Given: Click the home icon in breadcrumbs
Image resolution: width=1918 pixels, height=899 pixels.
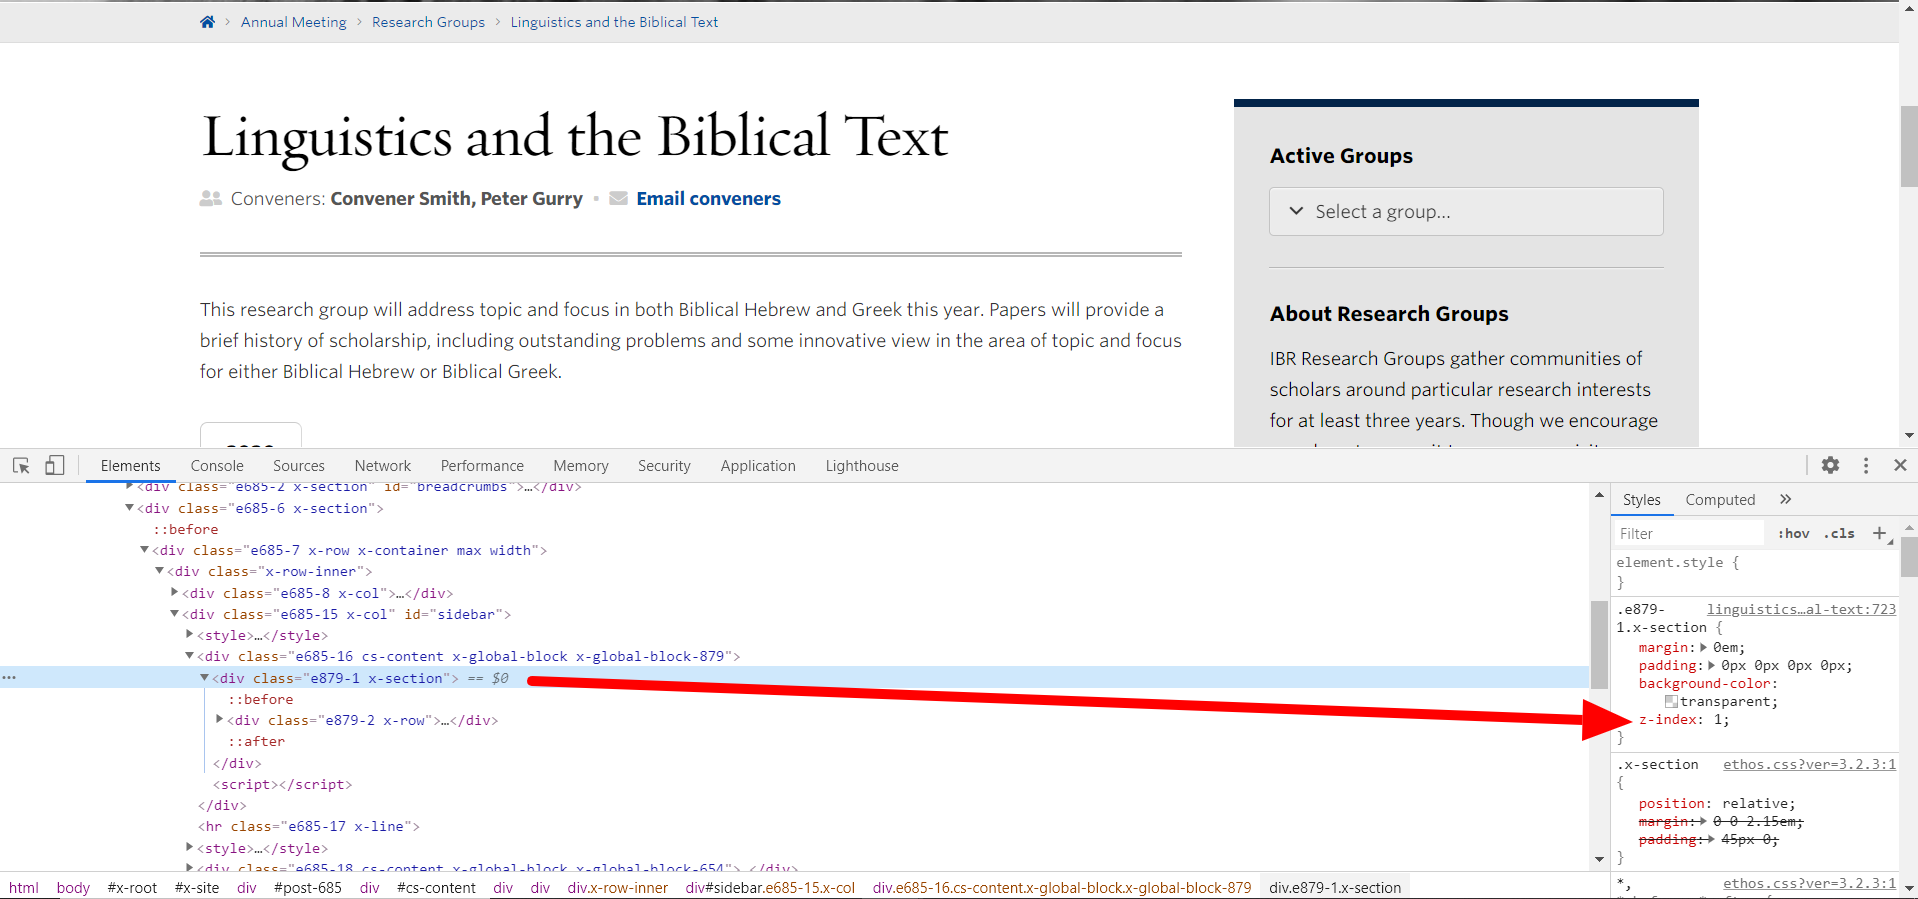Looking at the screenshot, I should (207, 22).
